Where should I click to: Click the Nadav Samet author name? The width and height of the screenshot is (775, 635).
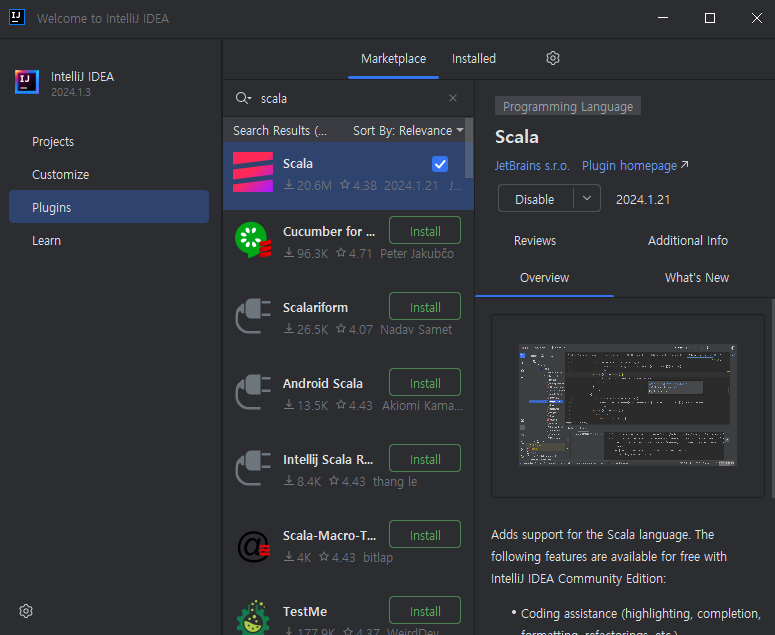(416, 330)
